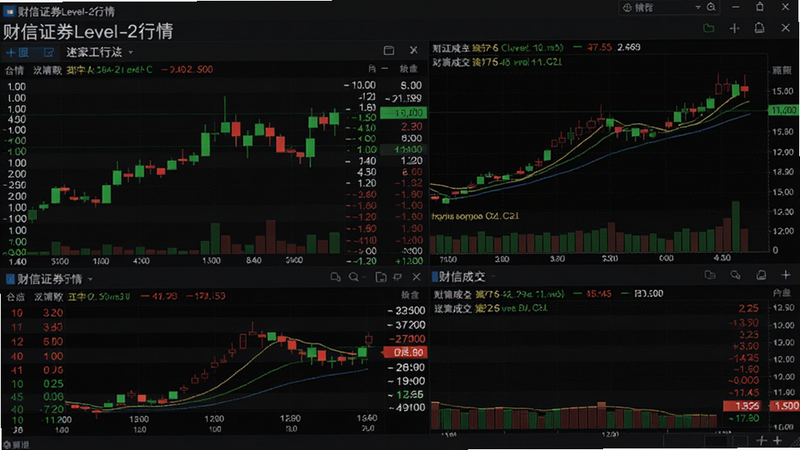Image resolution: width=800 pixels, height=450 pixels.
Task: Click the red price flag on bottom-left chart axis
Action: coord(404,353)
